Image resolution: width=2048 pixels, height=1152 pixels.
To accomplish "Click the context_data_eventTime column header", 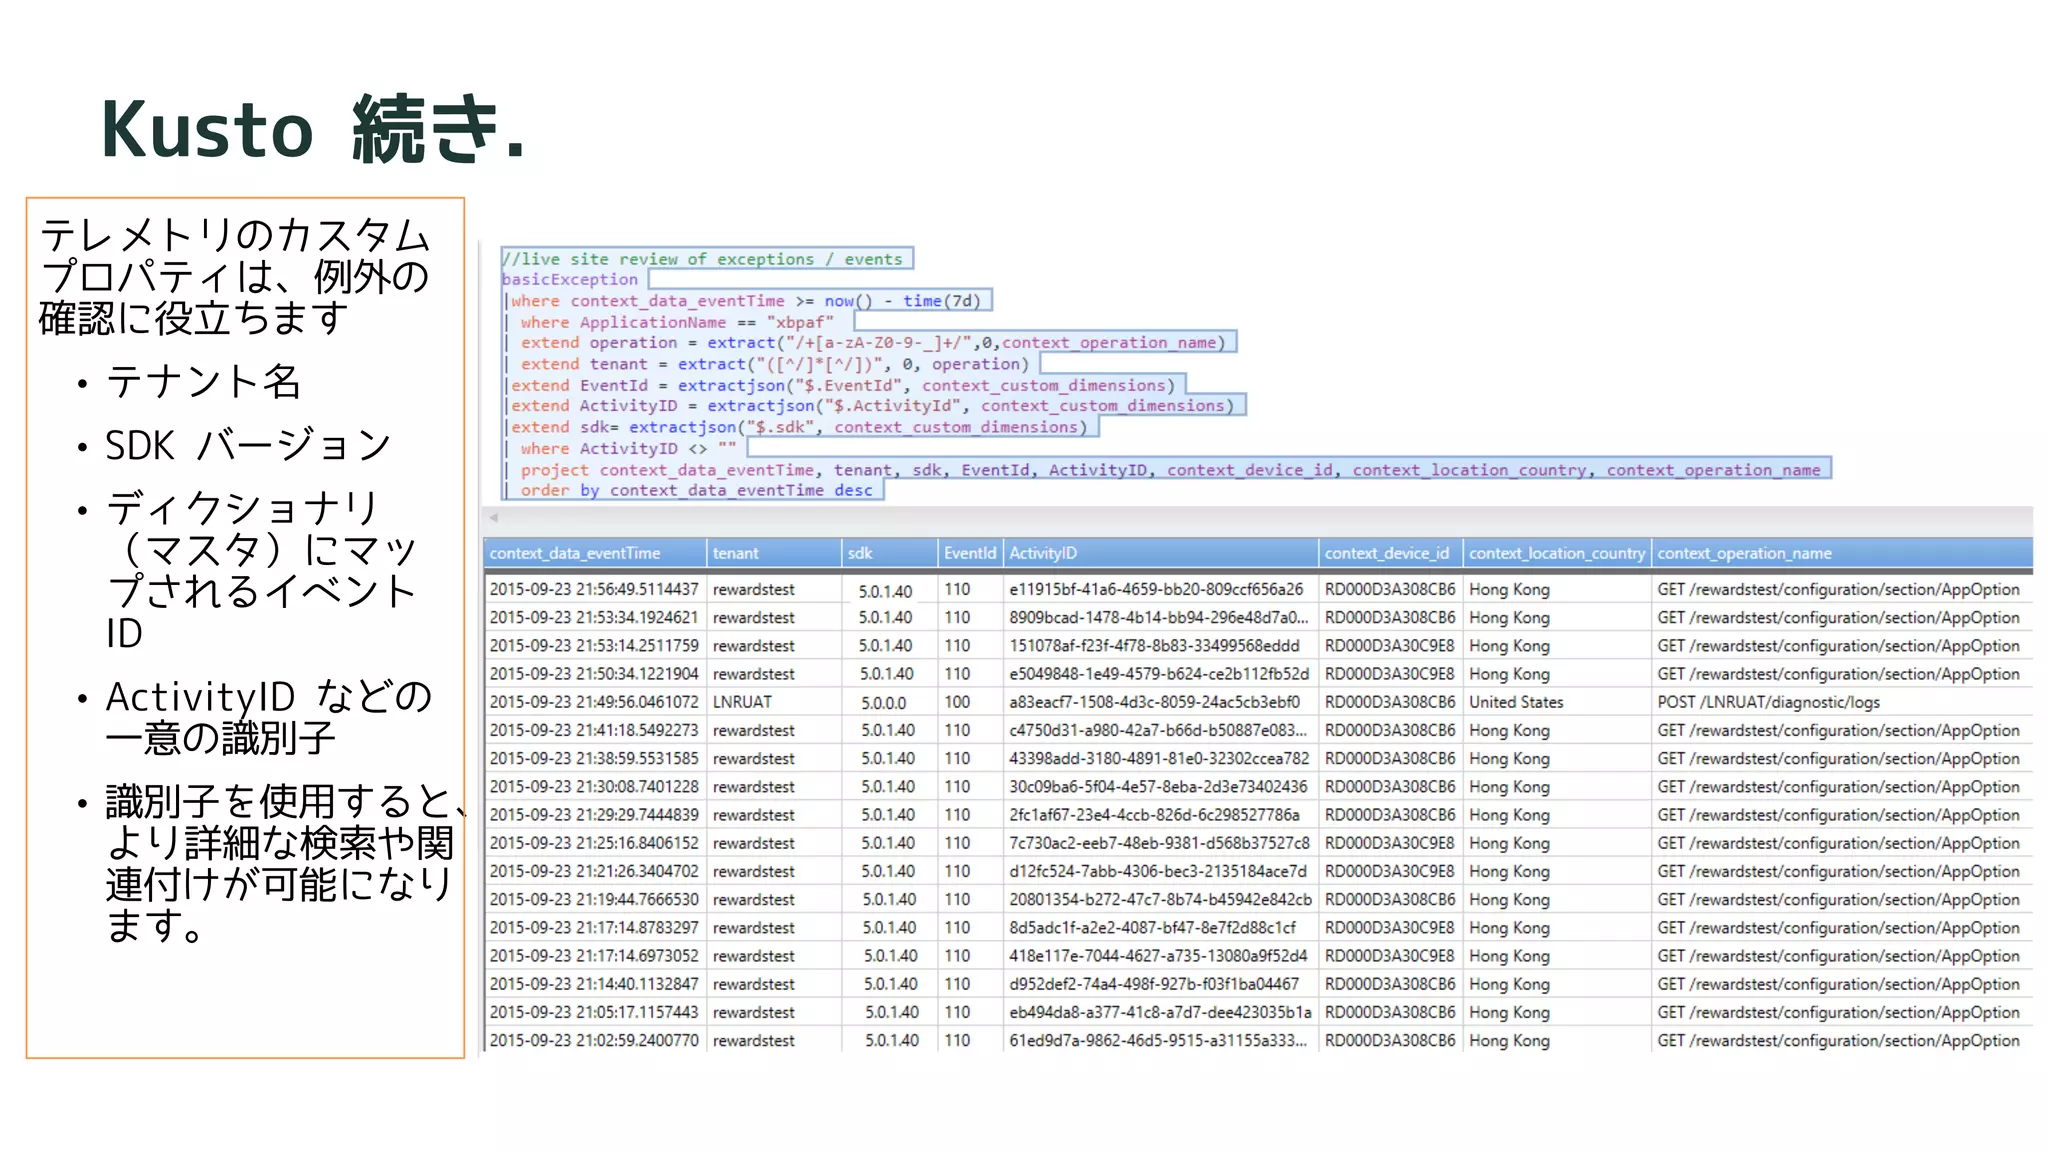I will pos(575,553).
